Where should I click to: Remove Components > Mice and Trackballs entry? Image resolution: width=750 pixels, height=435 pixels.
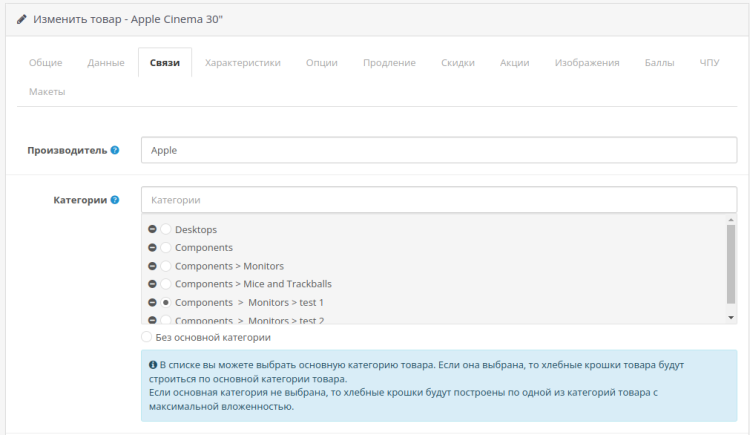pyautogui.click(x=153, y=284)
